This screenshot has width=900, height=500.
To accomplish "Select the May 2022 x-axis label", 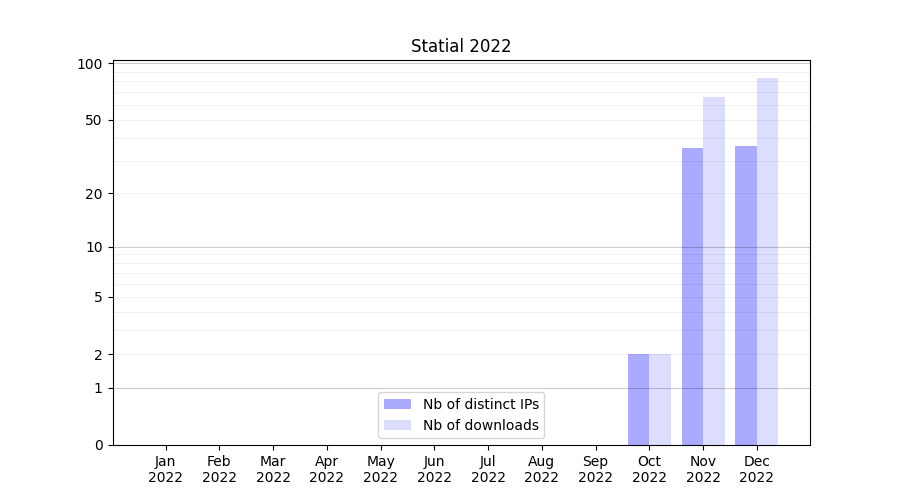I will (381, 469).
